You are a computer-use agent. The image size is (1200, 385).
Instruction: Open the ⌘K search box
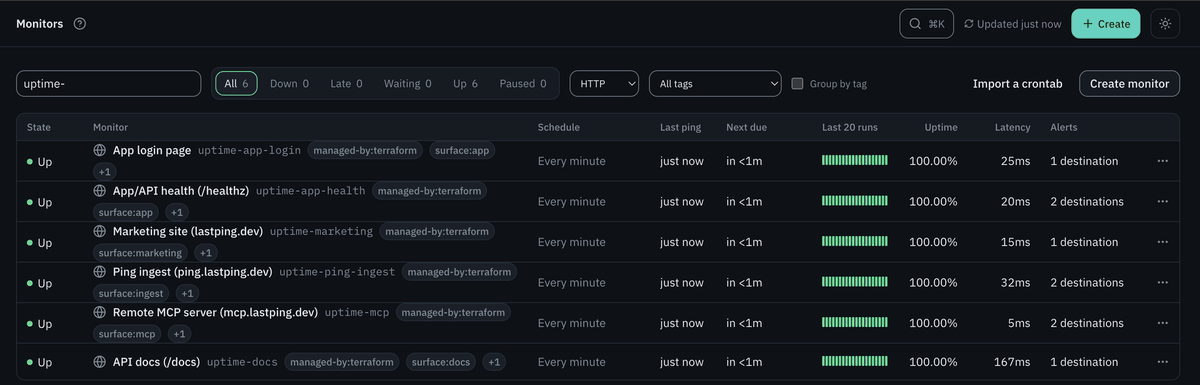click(x=927, y=24)
